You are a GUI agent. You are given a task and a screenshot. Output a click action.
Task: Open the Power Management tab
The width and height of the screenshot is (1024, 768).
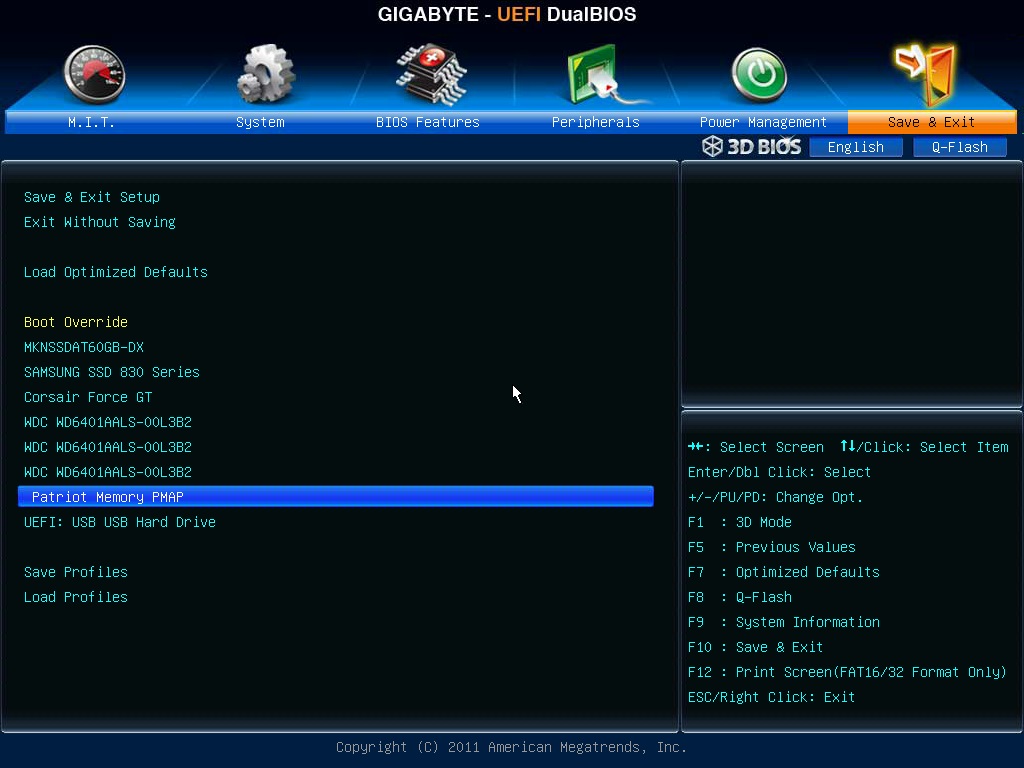[763, 122]
